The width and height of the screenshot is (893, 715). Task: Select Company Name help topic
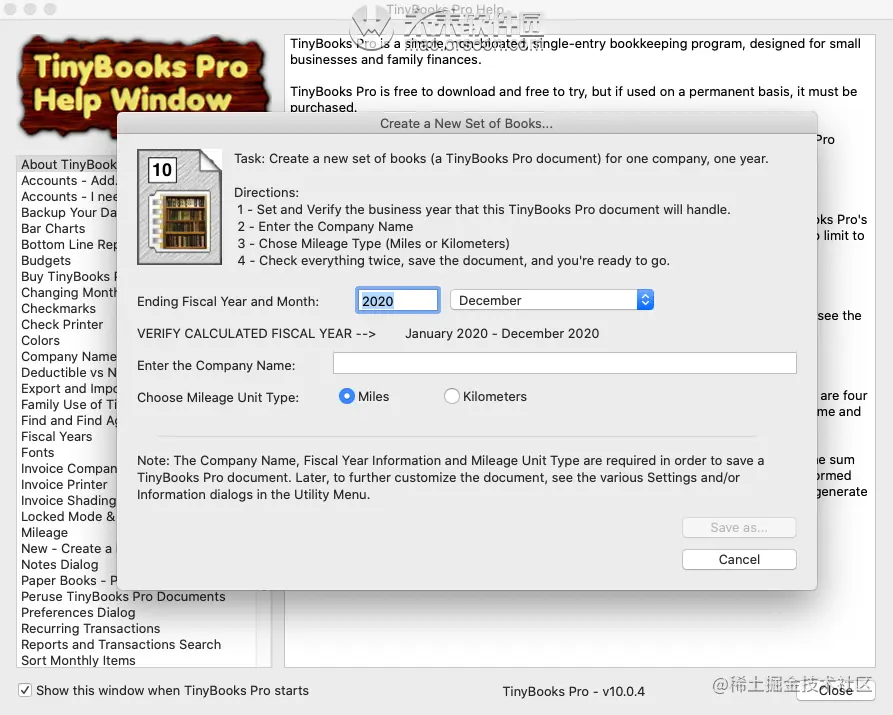coord(68,356)
